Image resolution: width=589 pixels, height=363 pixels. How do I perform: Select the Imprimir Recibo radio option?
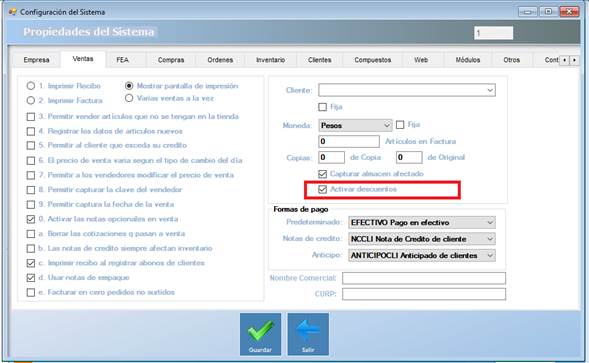[x=30, y=86]
